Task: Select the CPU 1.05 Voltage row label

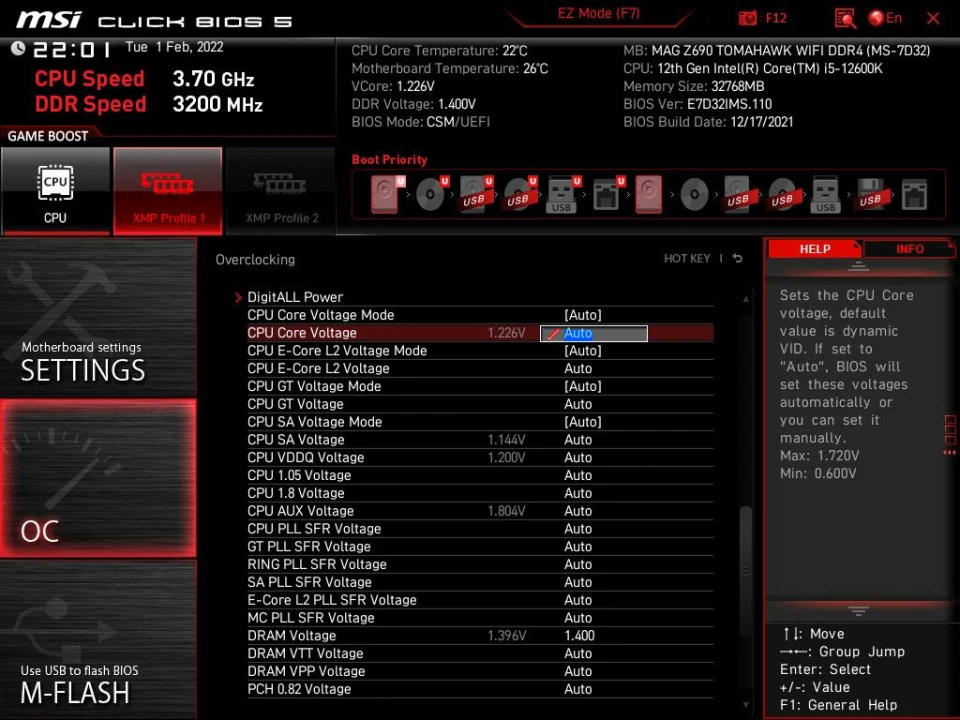Action: 299,475
